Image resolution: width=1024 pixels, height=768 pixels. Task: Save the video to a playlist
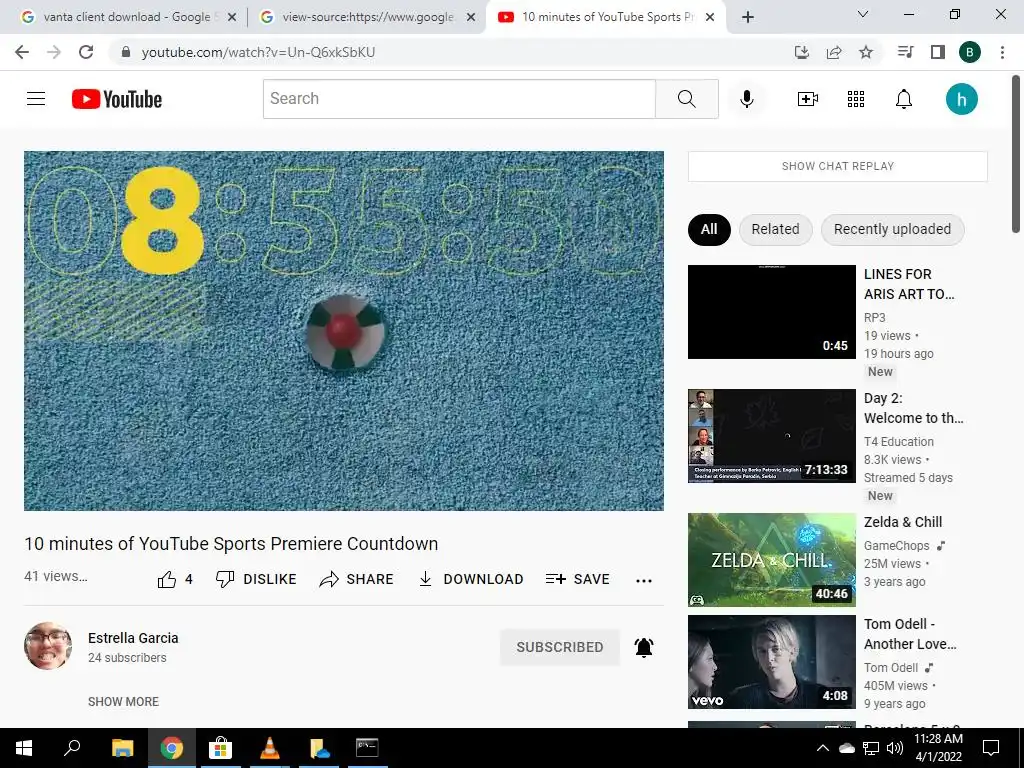[x=577, y=579]
